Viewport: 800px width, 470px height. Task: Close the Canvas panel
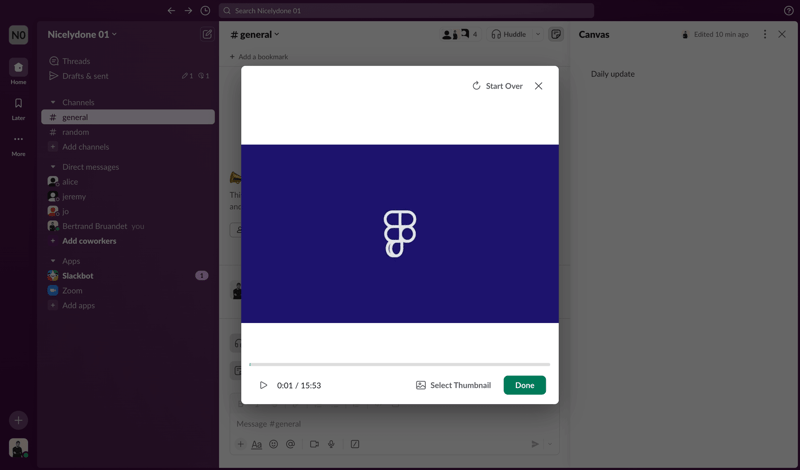(x=782, y=34)
